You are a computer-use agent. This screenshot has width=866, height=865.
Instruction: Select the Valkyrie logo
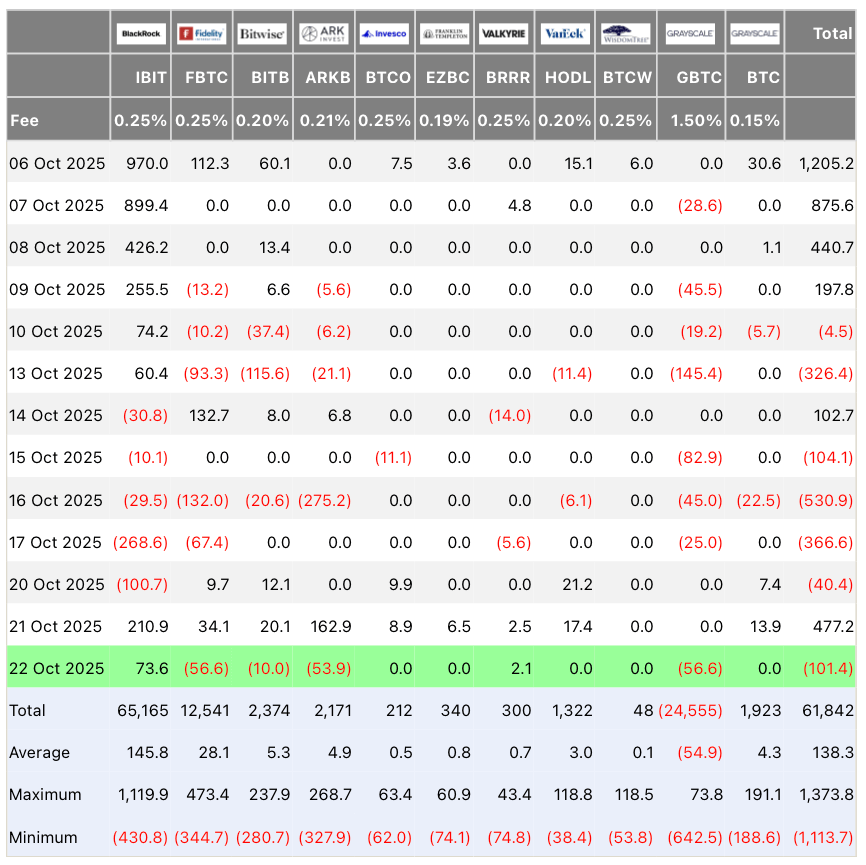pyautogui.click(x=504, y=34)
